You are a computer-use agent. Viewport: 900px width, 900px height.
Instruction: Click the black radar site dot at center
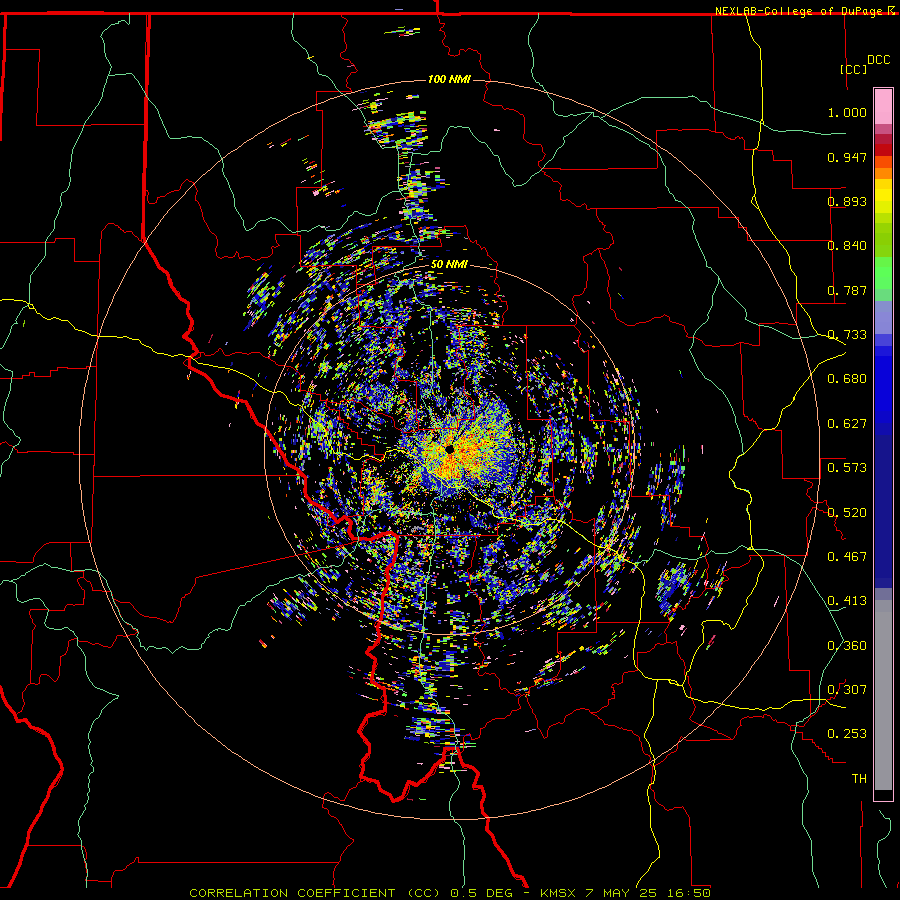click(449, 449)
